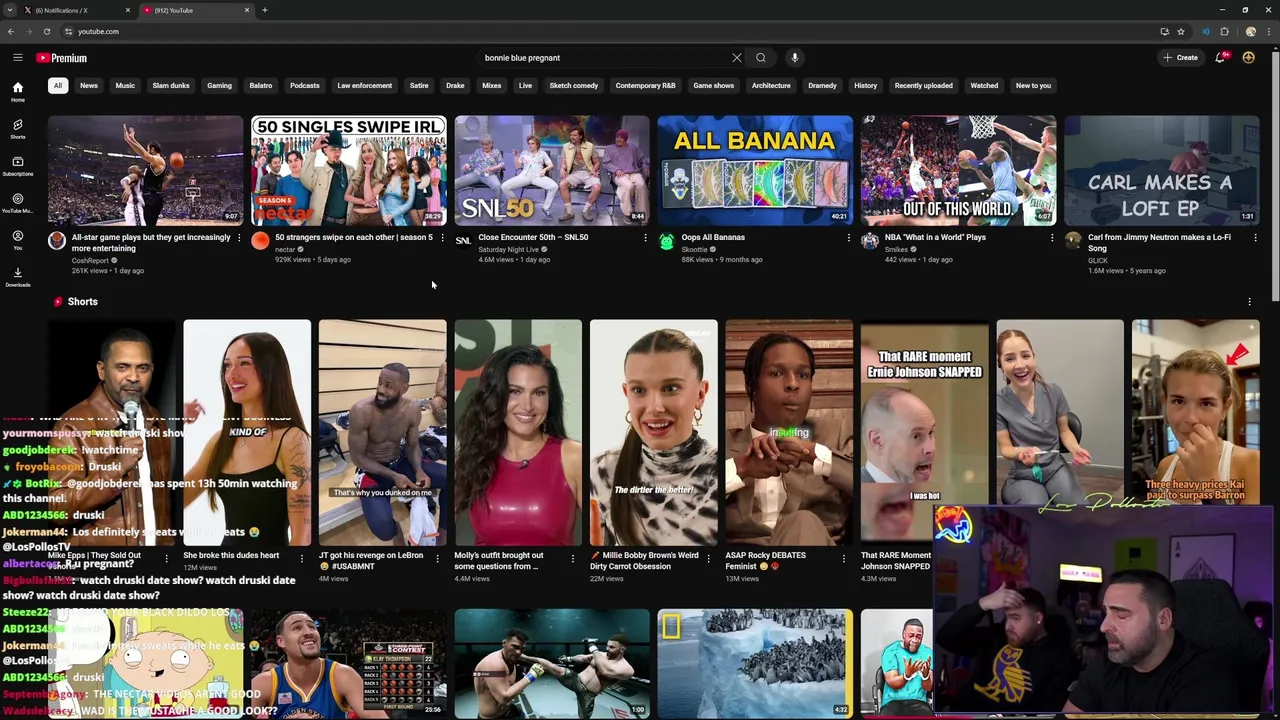Open the account avatar menu
Screen dimensions: 1280x720
[x=1248, y=58]
